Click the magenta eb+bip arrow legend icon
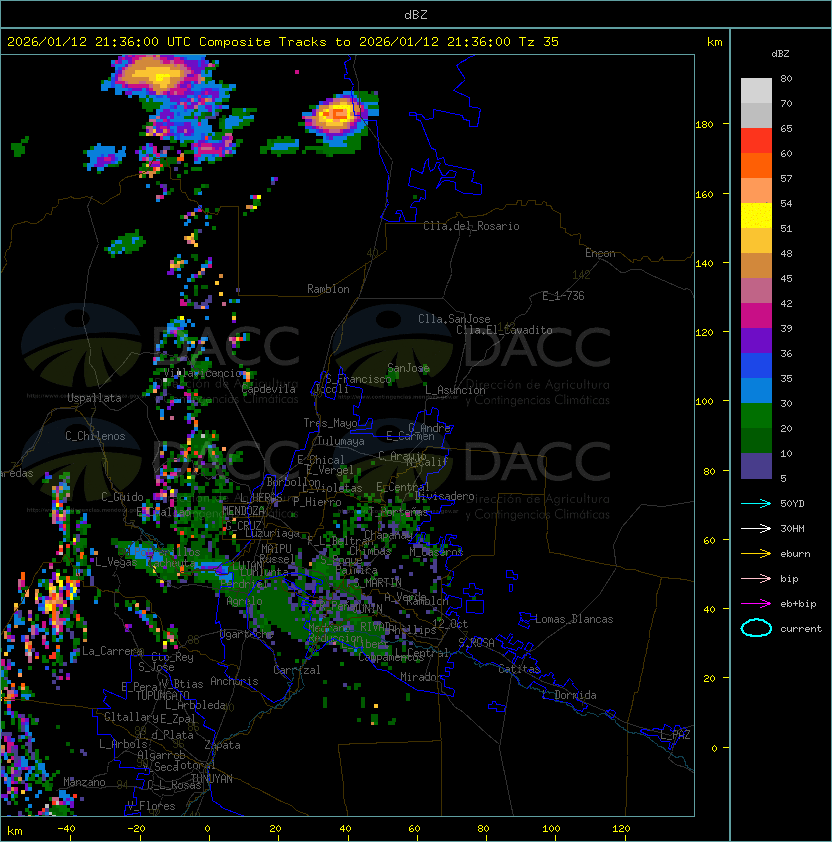Image resolution: width=832 pixels, height=842 pixels. coord(756,604)
